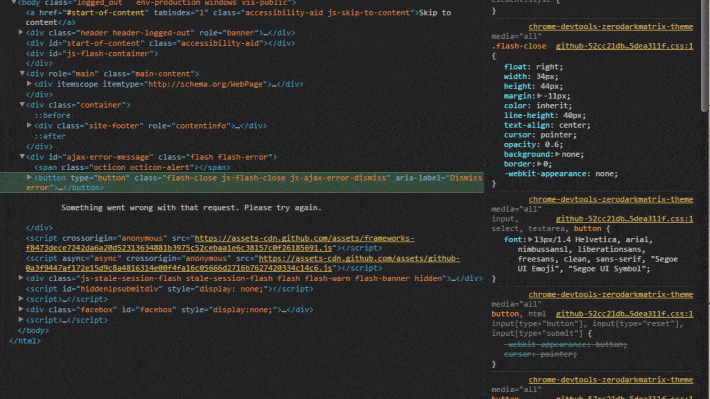The width and height of the screenshot is (710, 399).
Task: Click the struck-through "-webkit-appearance: button" declaration
Action: pyautogui.click(x=566, y=345)
